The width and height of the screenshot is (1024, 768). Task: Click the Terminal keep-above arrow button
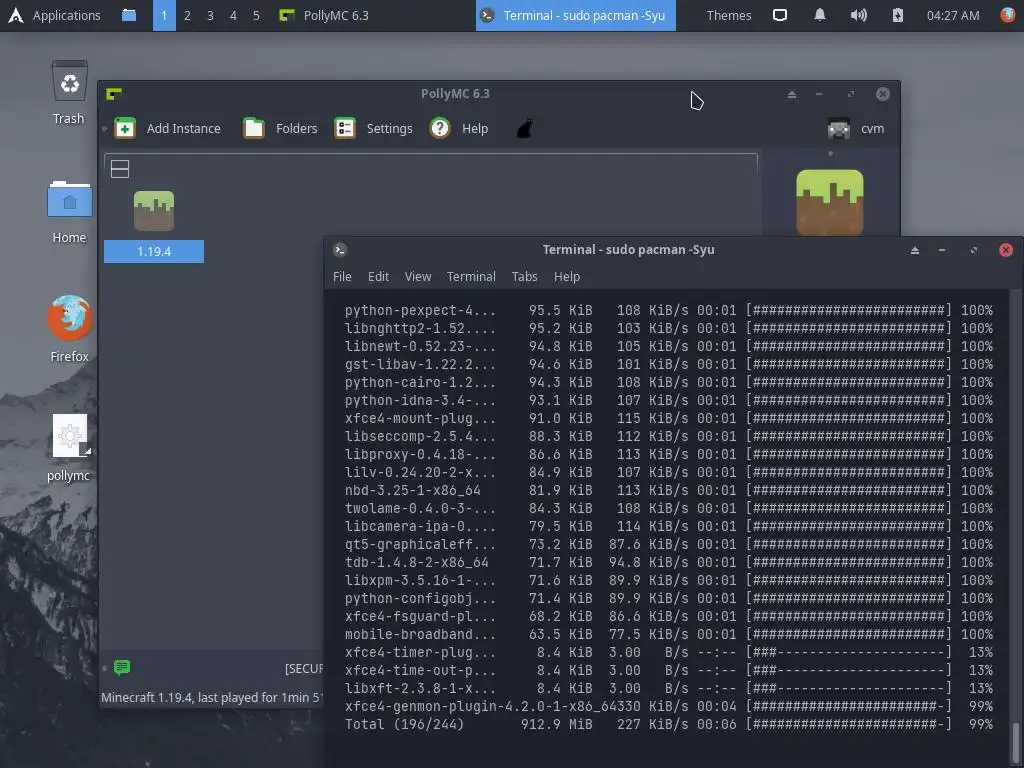(915, 250)
